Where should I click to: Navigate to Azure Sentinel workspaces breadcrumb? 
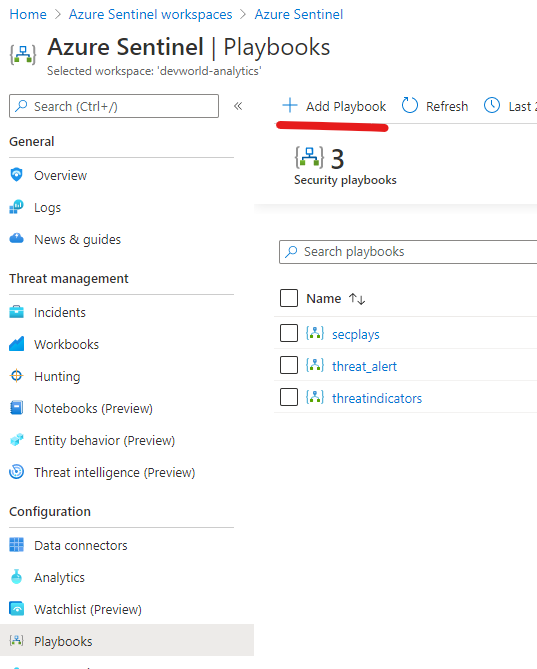pos(151,14)
